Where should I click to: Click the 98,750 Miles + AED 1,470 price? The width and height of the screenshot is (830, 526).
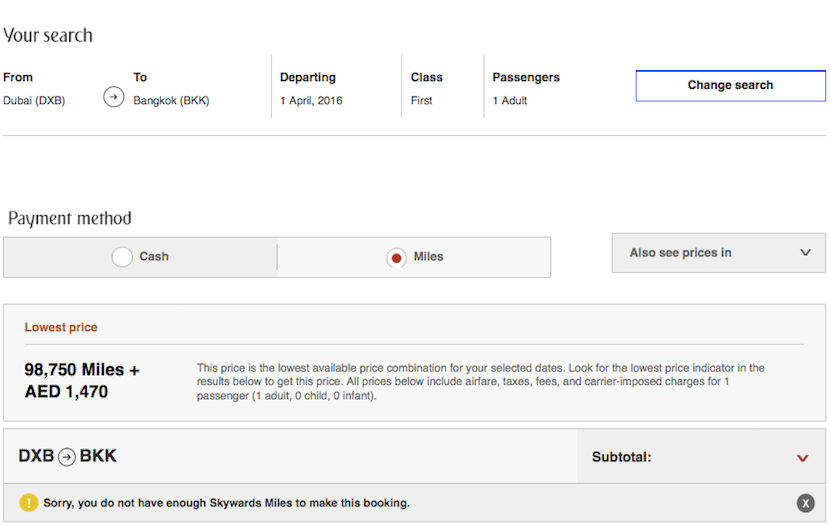point(82,381)
